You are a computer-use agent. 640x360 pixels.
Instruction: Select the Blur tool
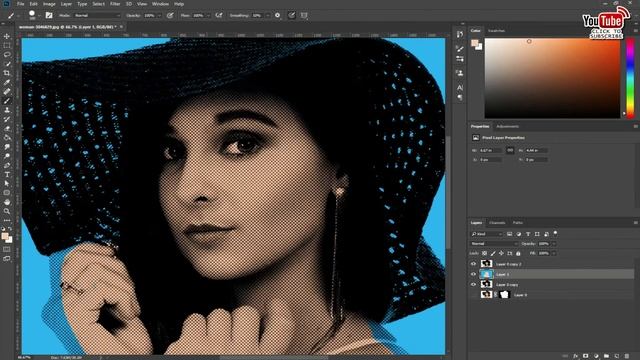tap(7, 147)
